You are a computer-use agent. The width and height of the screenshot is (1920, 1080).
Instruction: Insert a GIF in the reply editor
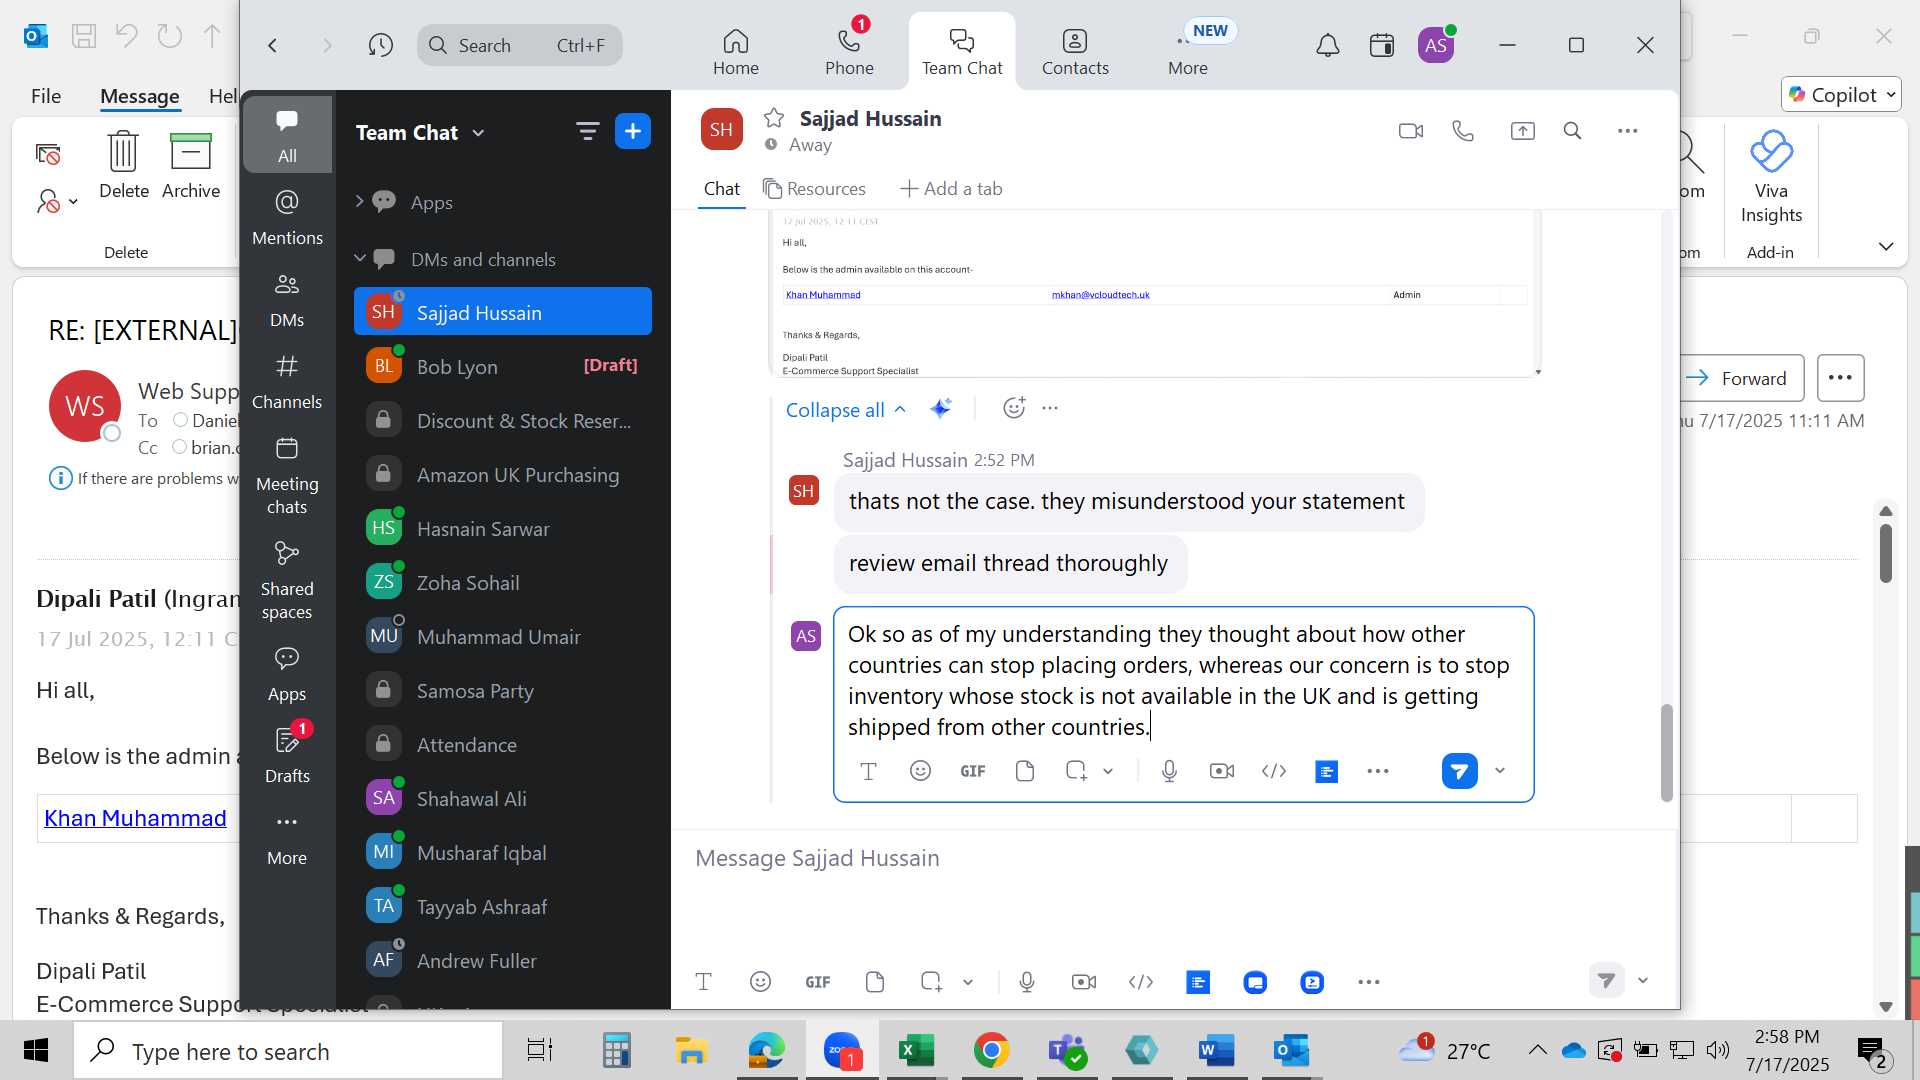(972, 771)
